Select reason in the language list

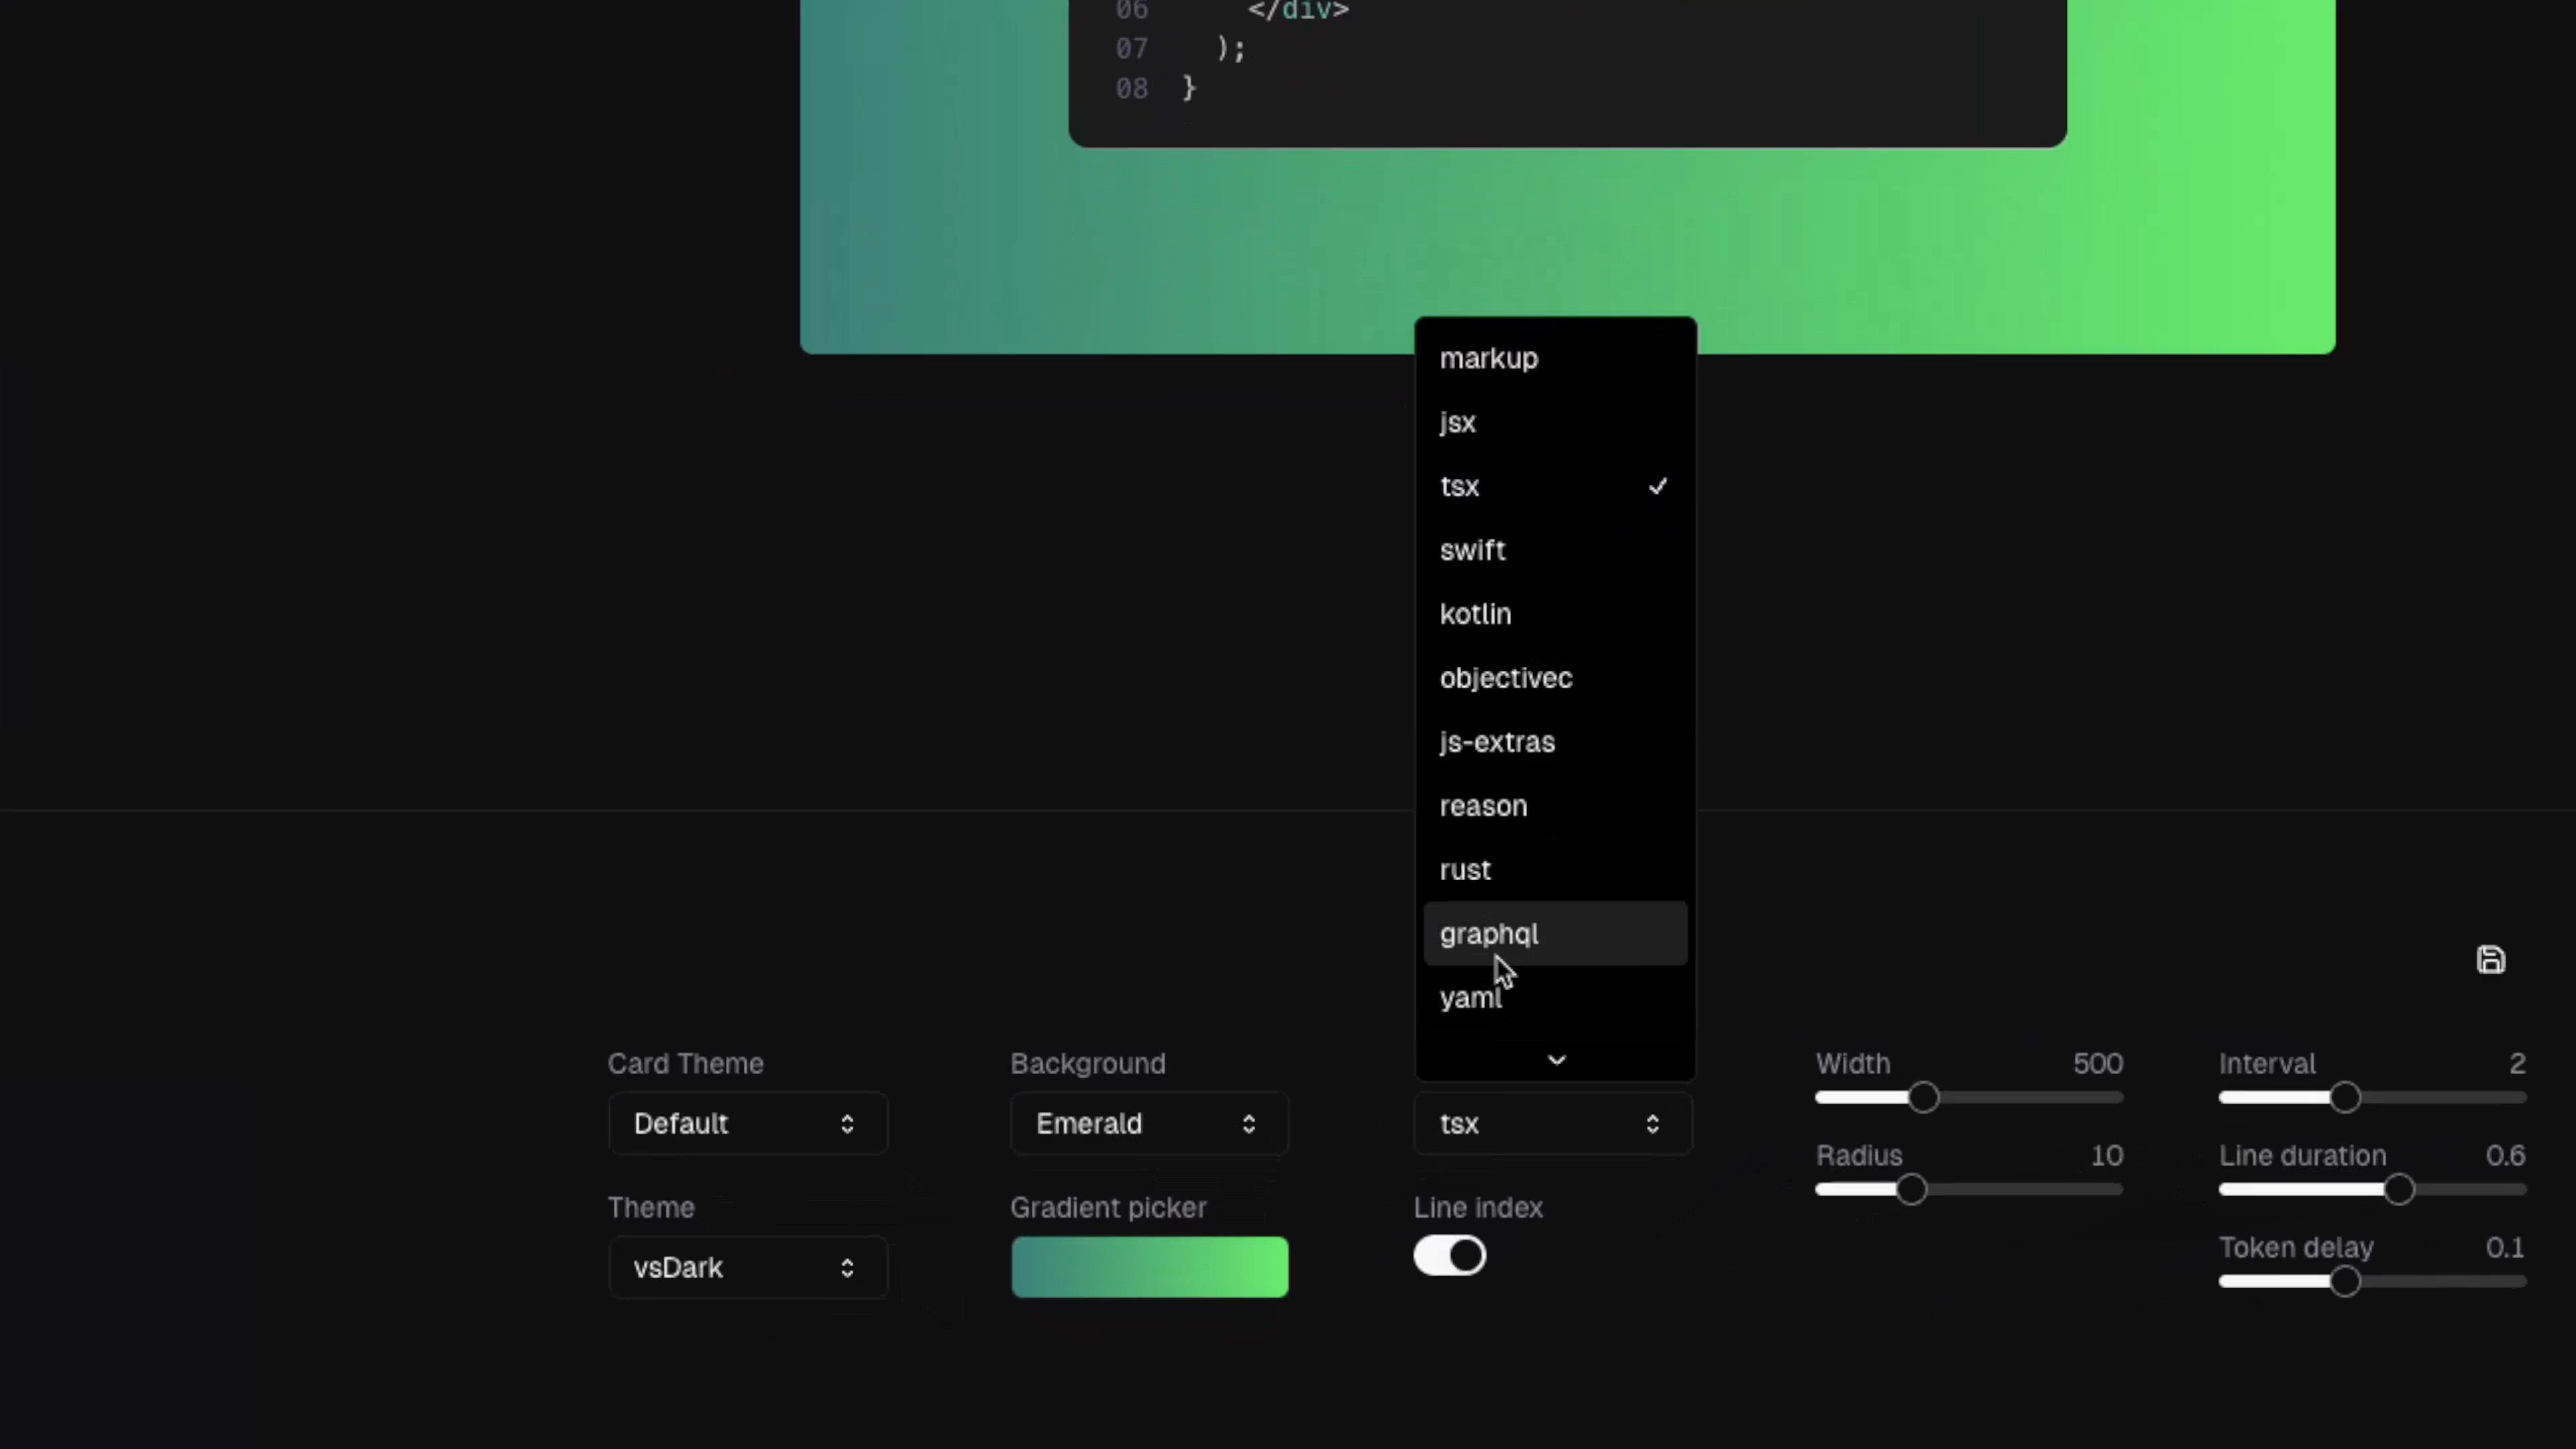tap(1555, 806)
